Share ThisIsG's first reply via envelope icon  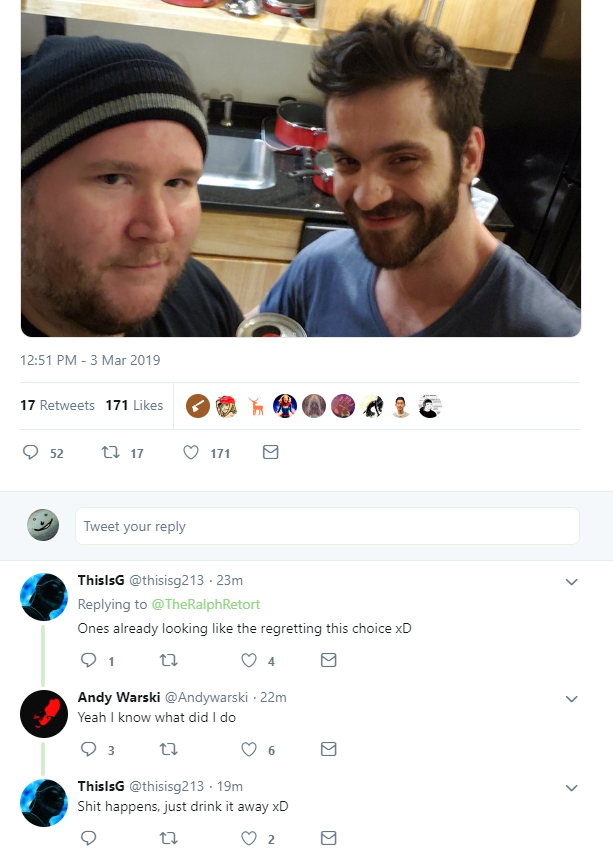(328, 660)
